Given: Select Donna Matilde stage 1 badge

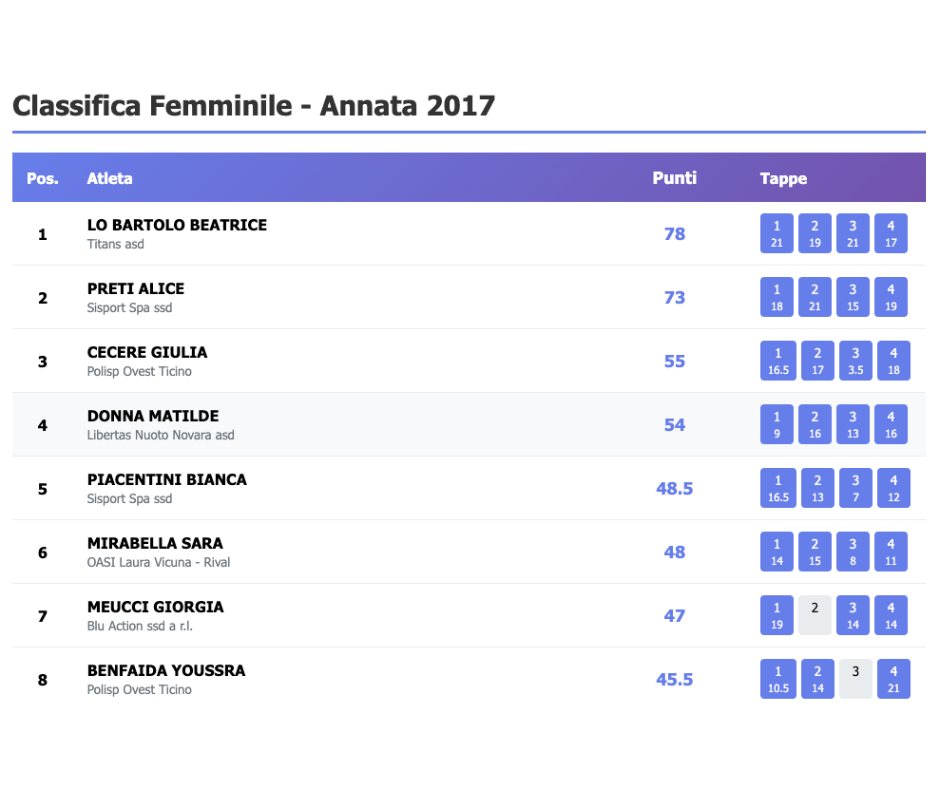Looking at the screenshot, I should click(x=777, y=424).
